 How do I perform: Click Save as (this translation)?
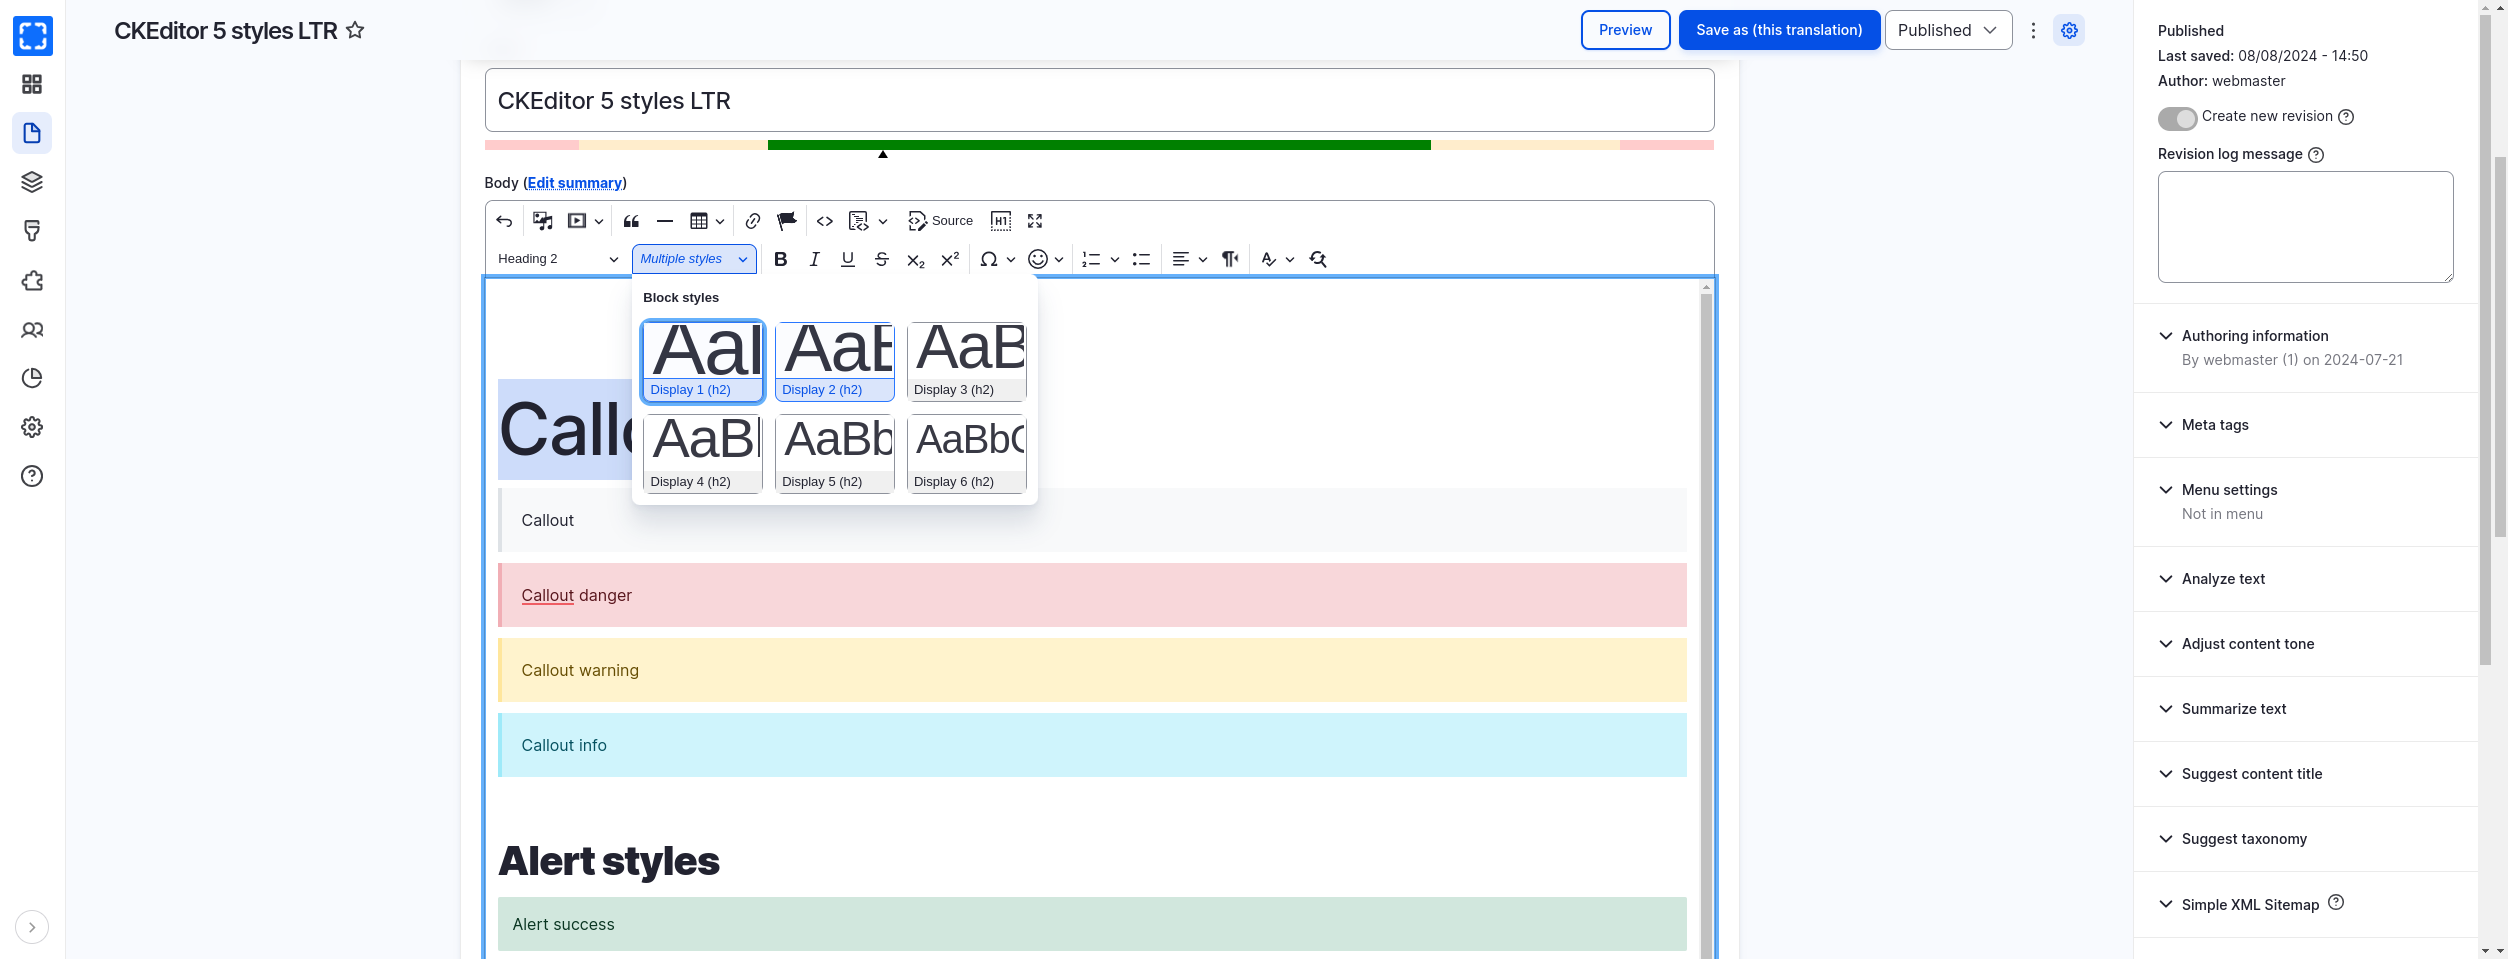click(x=1779, y=30)
